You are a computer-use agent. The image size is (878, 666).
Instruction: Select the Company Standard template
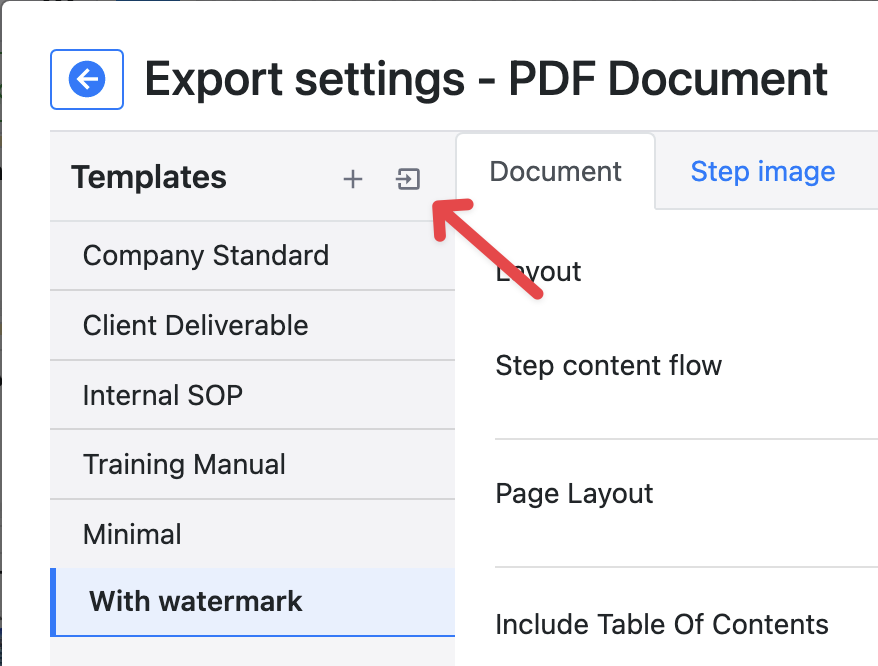206,255
